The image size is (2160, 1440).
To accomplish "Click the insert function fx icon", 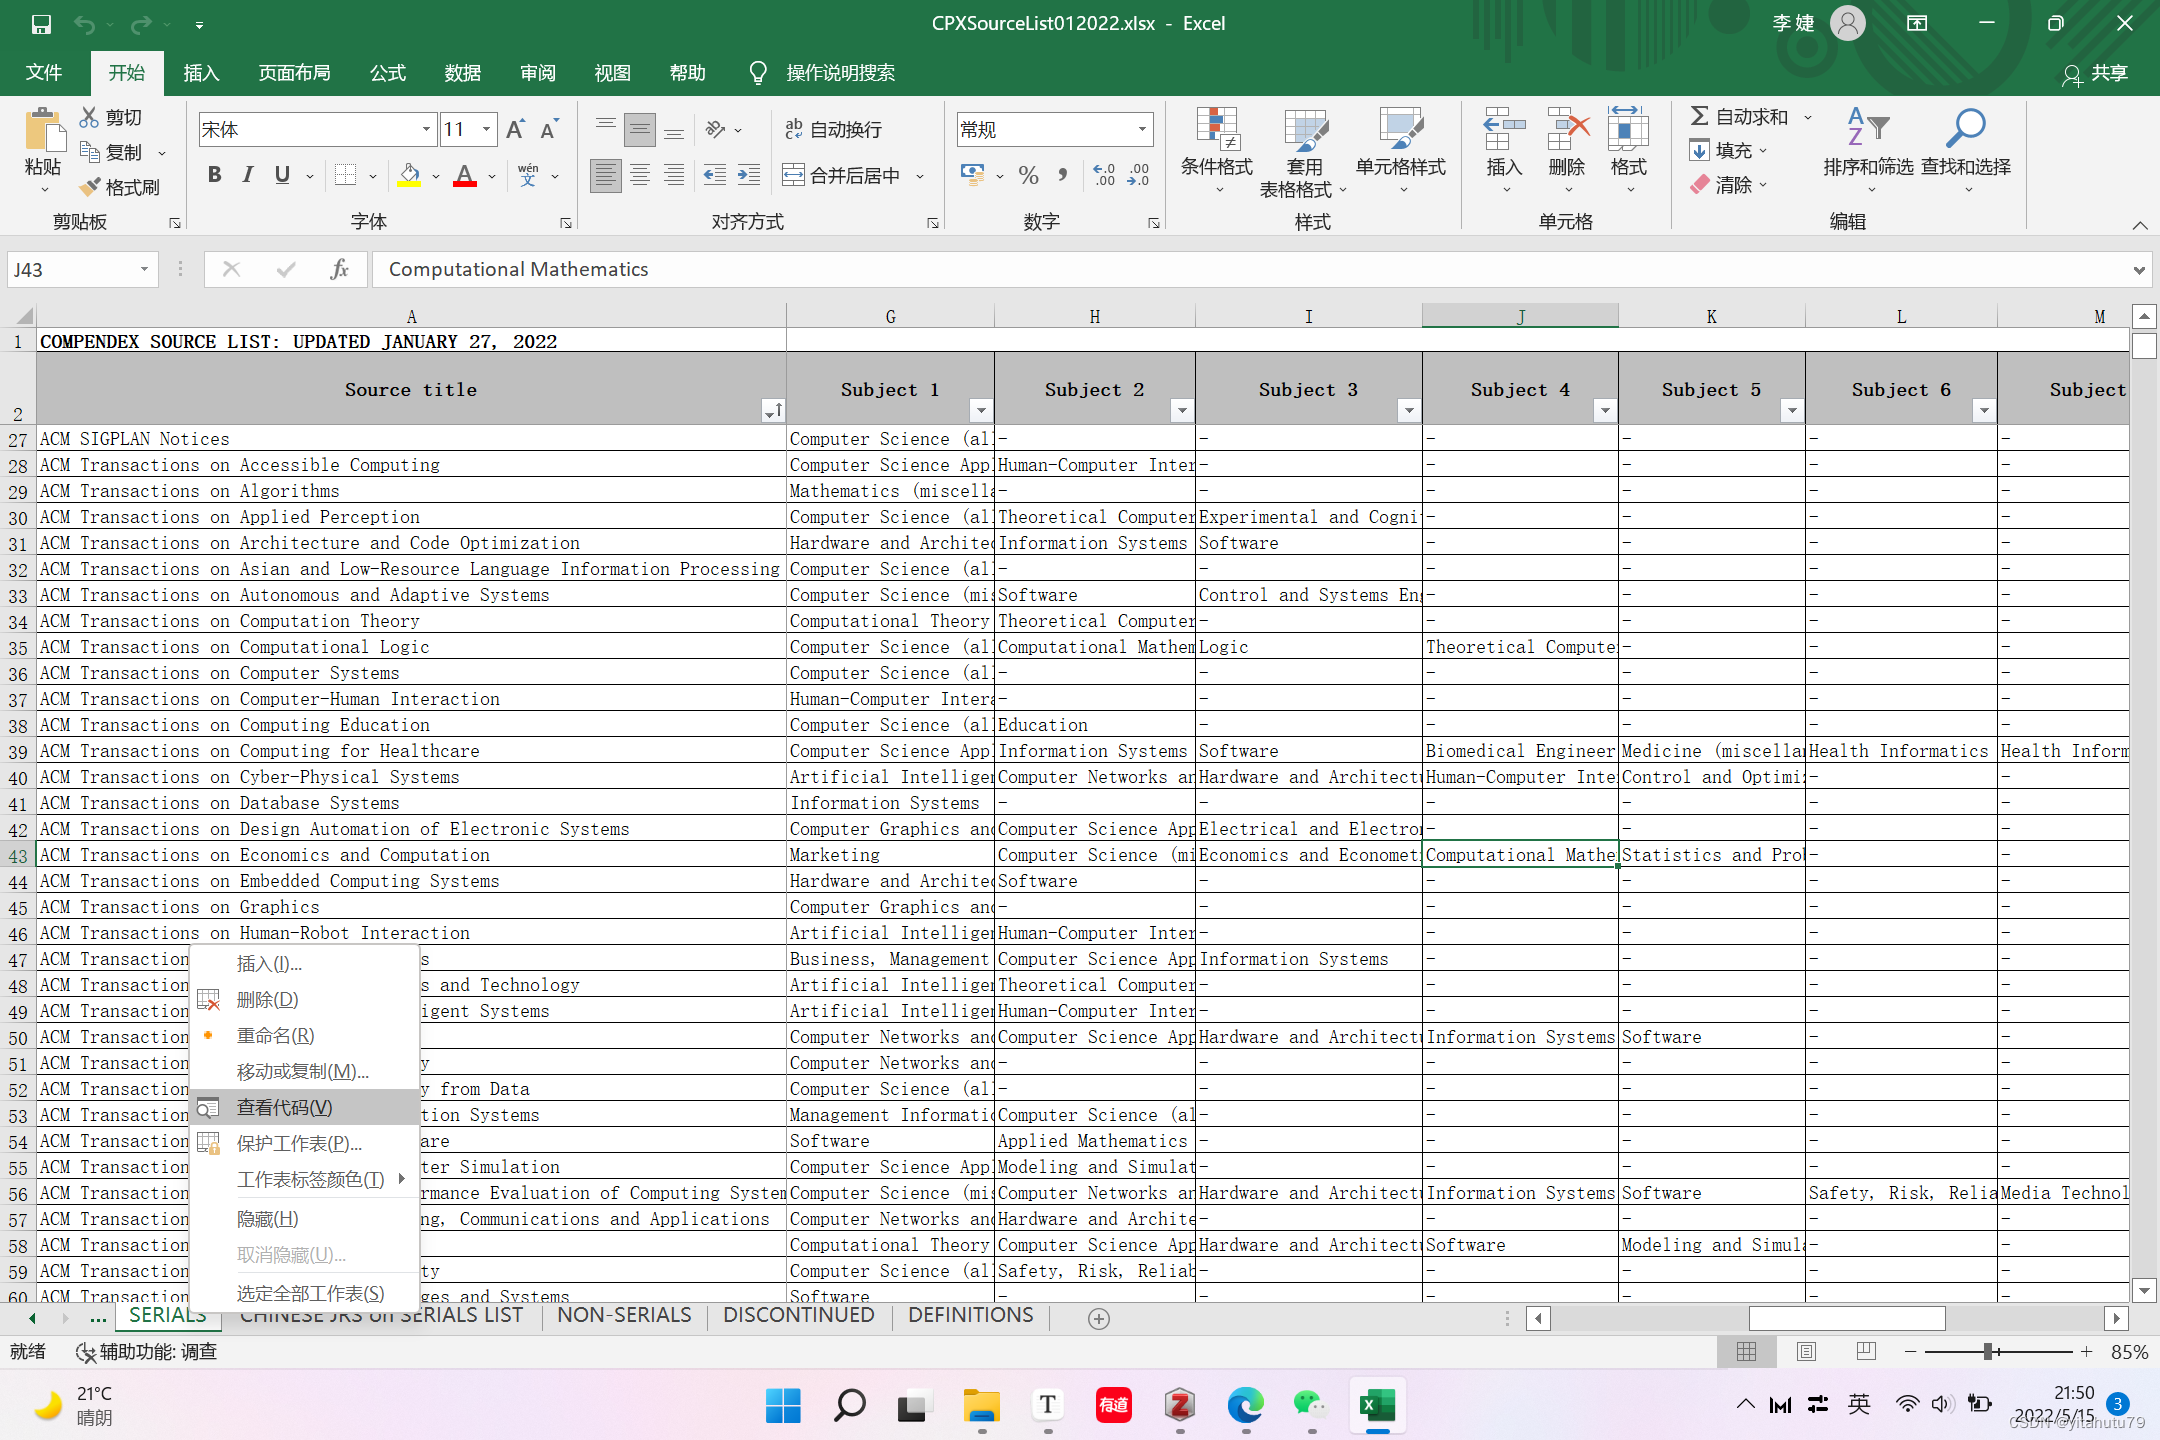I will click(x=339, y=269).
